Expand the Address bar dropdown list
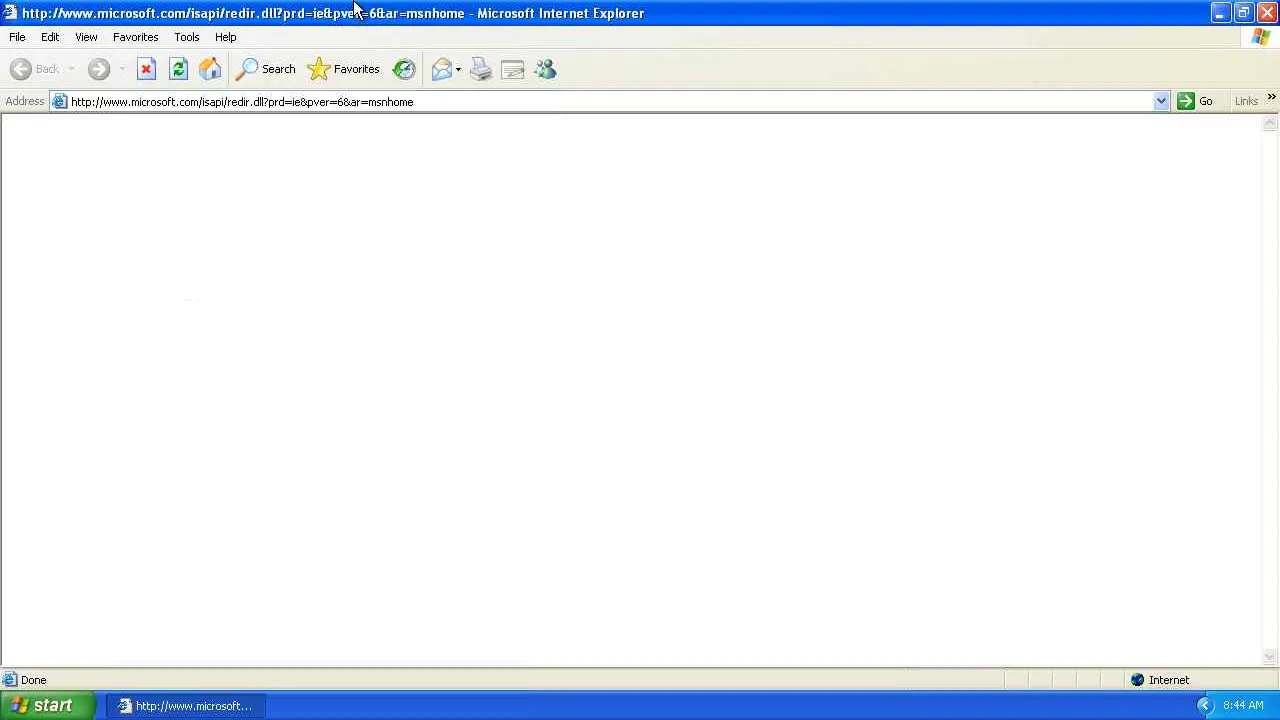 pyautogui.click(x=1161, y=101)
